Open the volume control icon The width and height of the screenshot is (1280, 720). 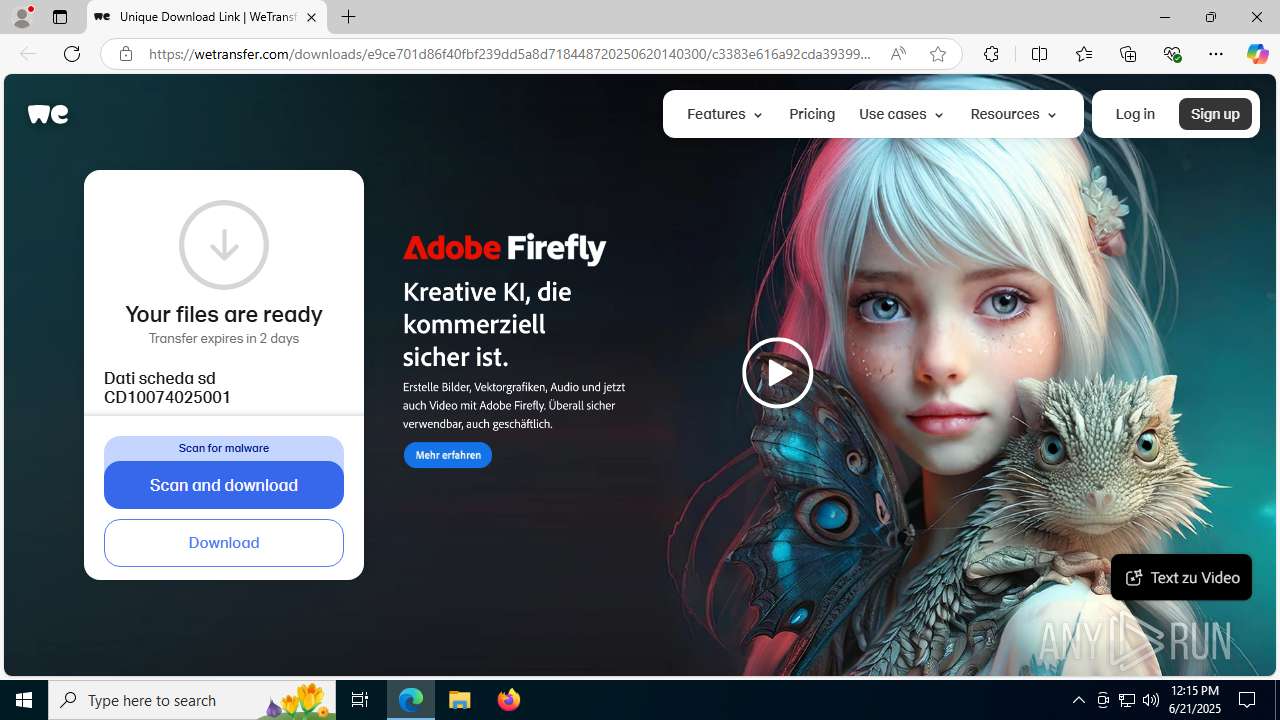[1151, 700]
